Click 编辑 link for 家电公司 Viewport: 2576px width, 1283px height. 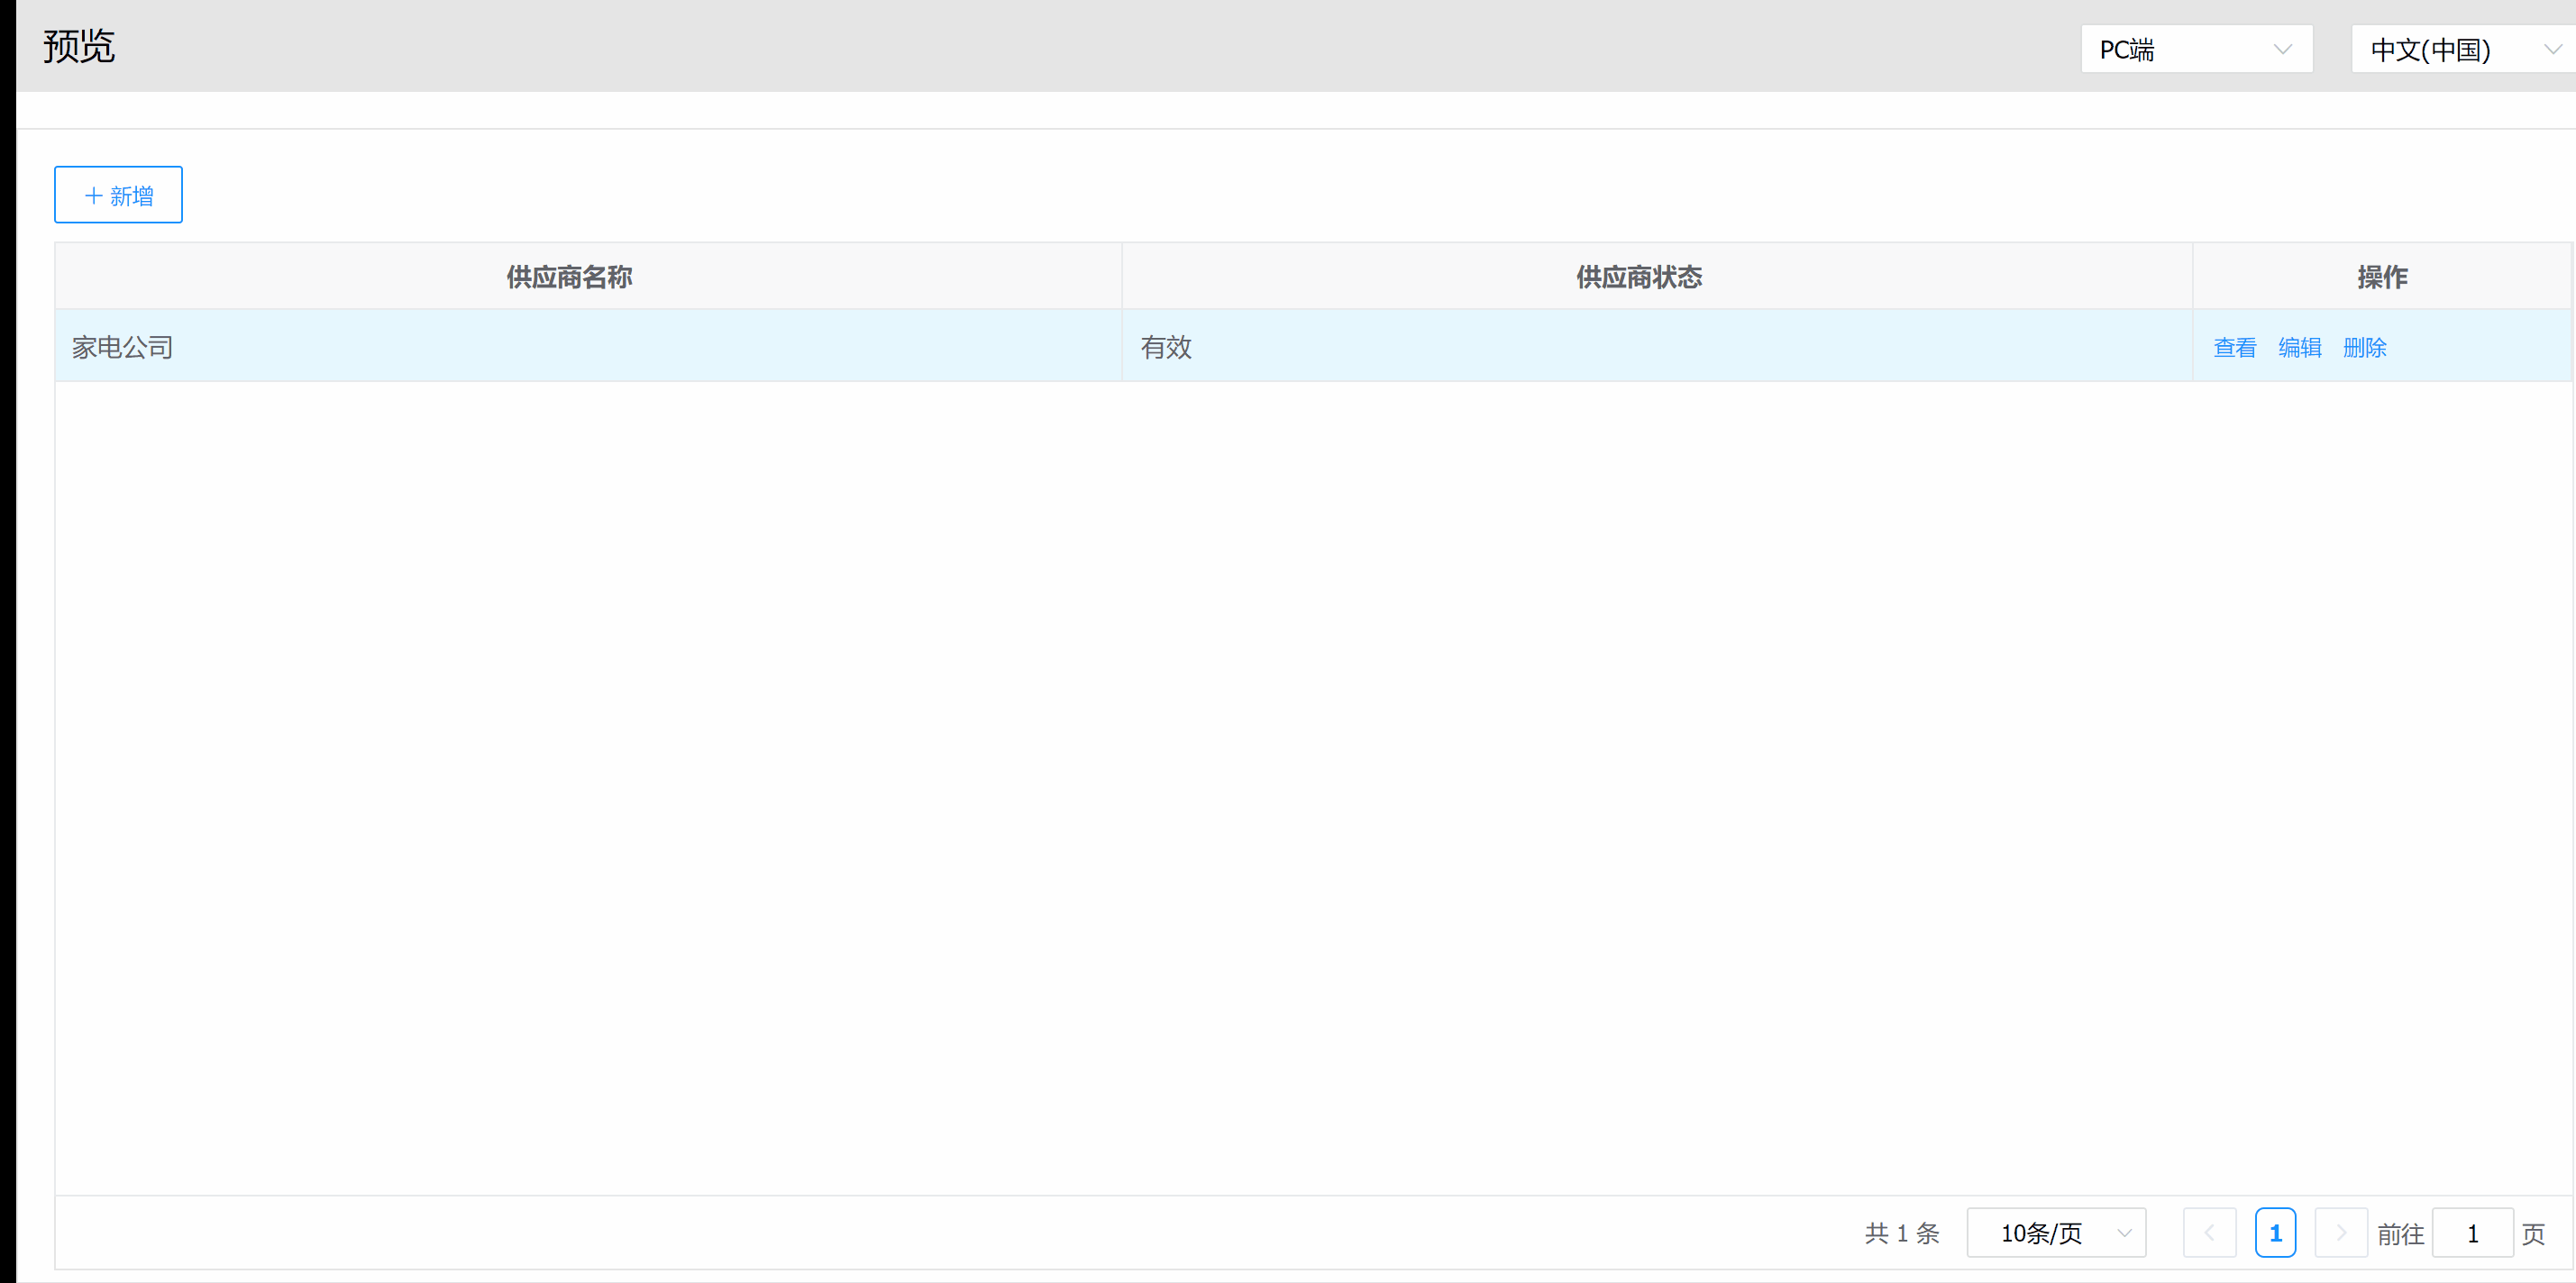2299,347
